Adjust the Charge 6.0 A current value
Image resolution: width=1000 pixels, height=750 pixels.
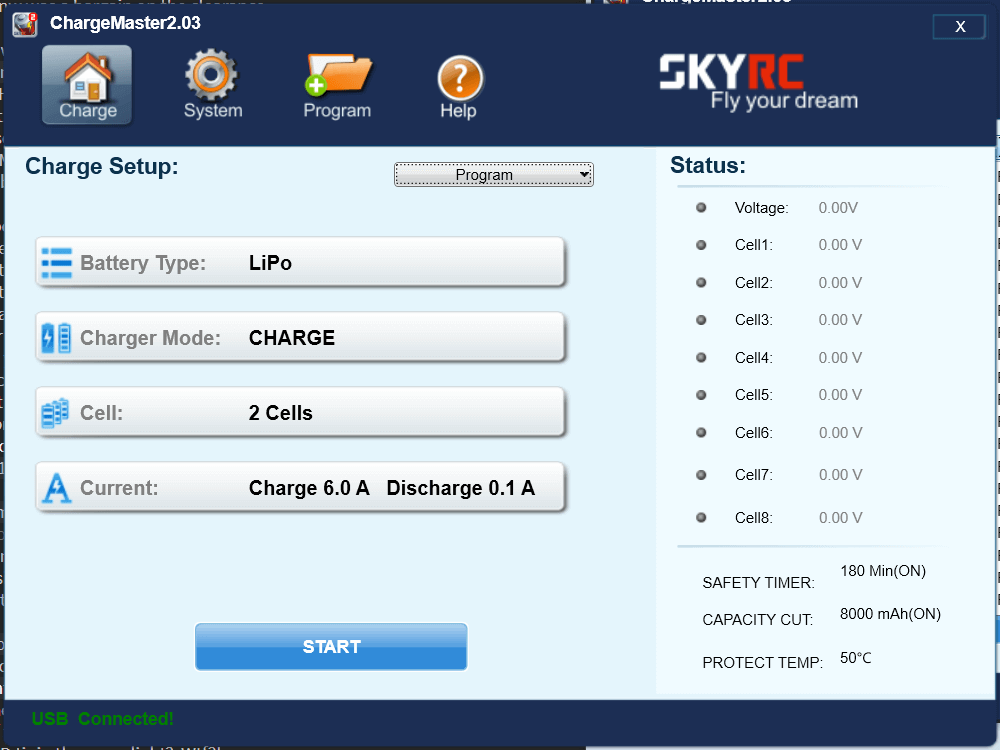309,488
